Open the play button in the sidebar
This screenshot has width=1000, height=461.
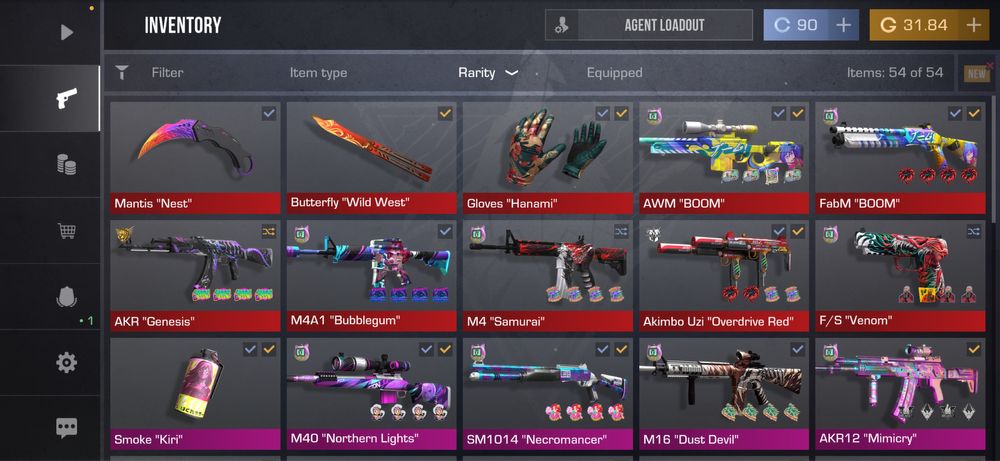(66, 32)
